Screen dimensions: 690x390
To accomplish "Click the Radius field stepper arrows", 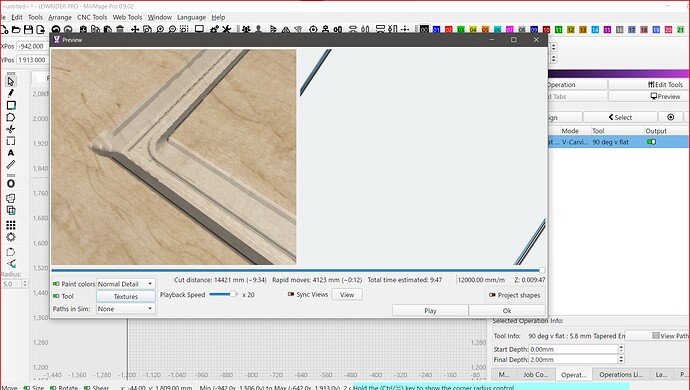I will tap(25, 284).
